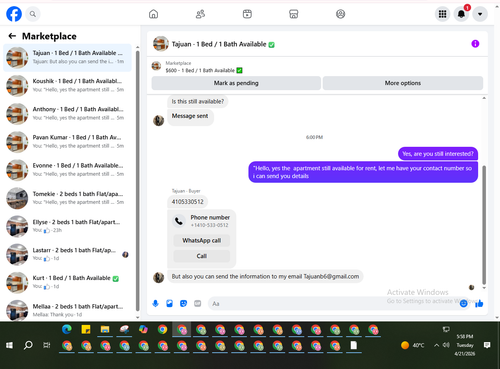Screen dimensions: 500x369
Task: Click the conversation list scrollbar
Action: 137,180
